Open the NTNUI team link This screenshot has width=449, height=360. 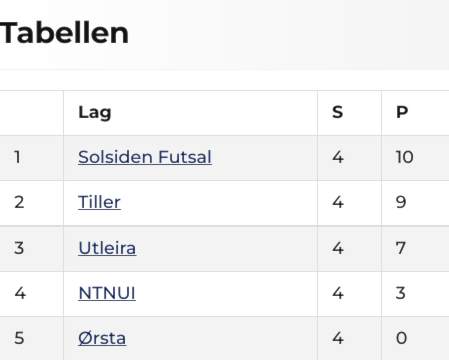(x=107, y=293)
